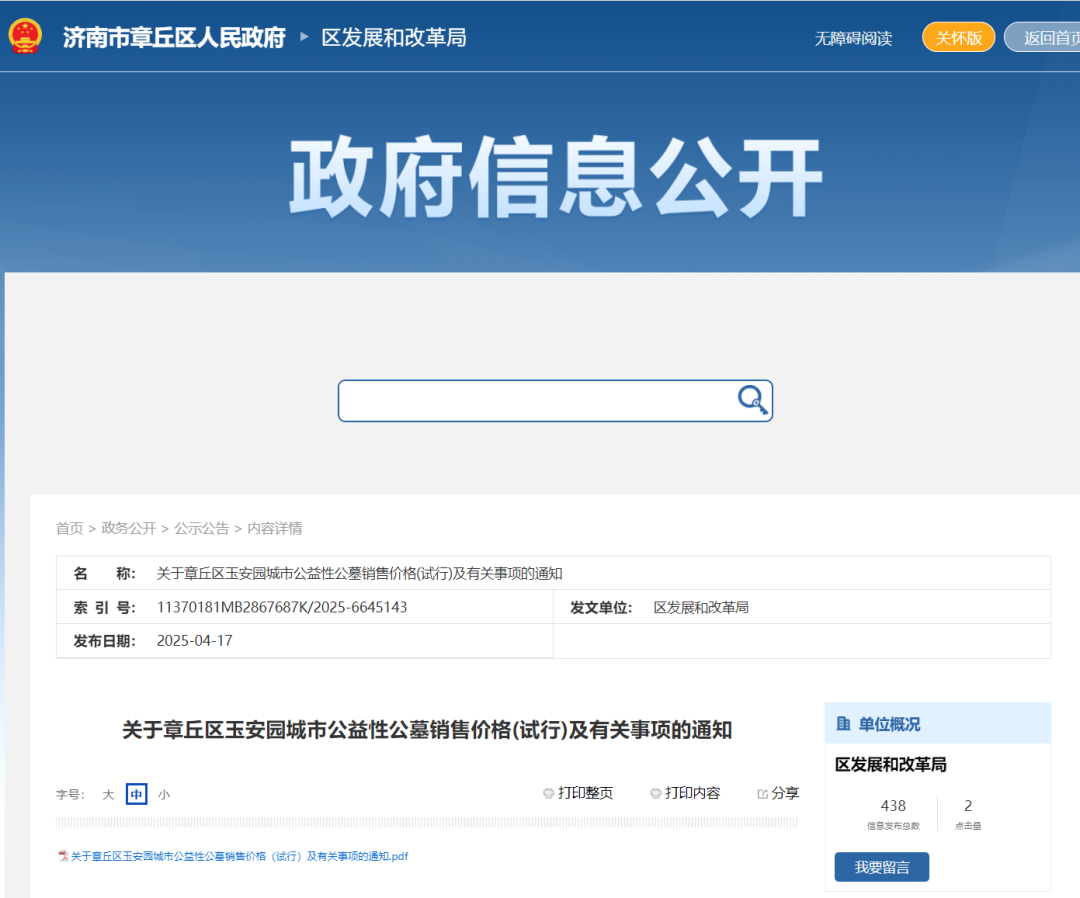Screen dimensions: 1080x898
Task: Download the 通知.pdf attachment
Action: tap(240, 856)
